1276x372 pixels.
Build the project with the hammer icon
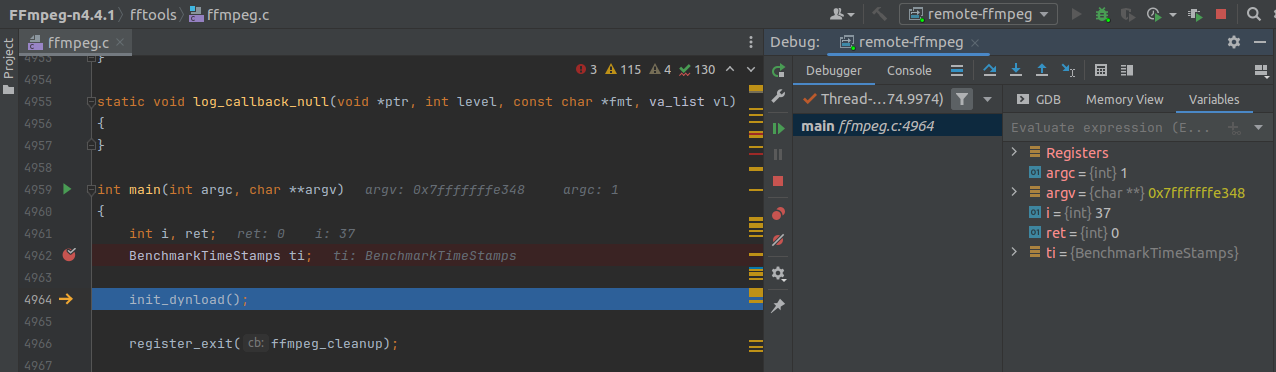880,14
